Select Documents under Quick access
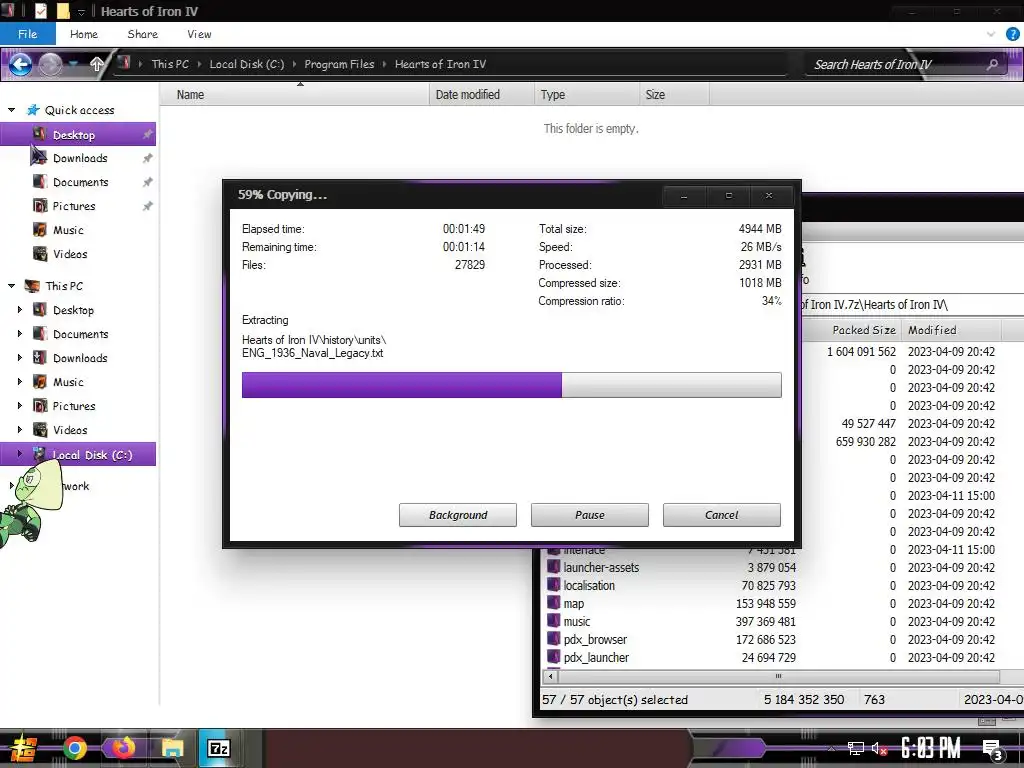Image resolution: width=1024 pixels, height=768 pixels. click(x=78, y=182)
